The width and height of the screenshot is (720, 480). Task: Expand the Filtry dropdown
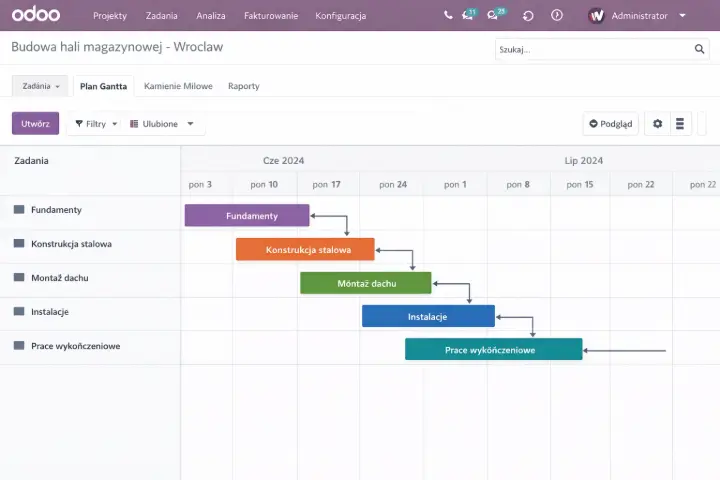tap(96, 124)
